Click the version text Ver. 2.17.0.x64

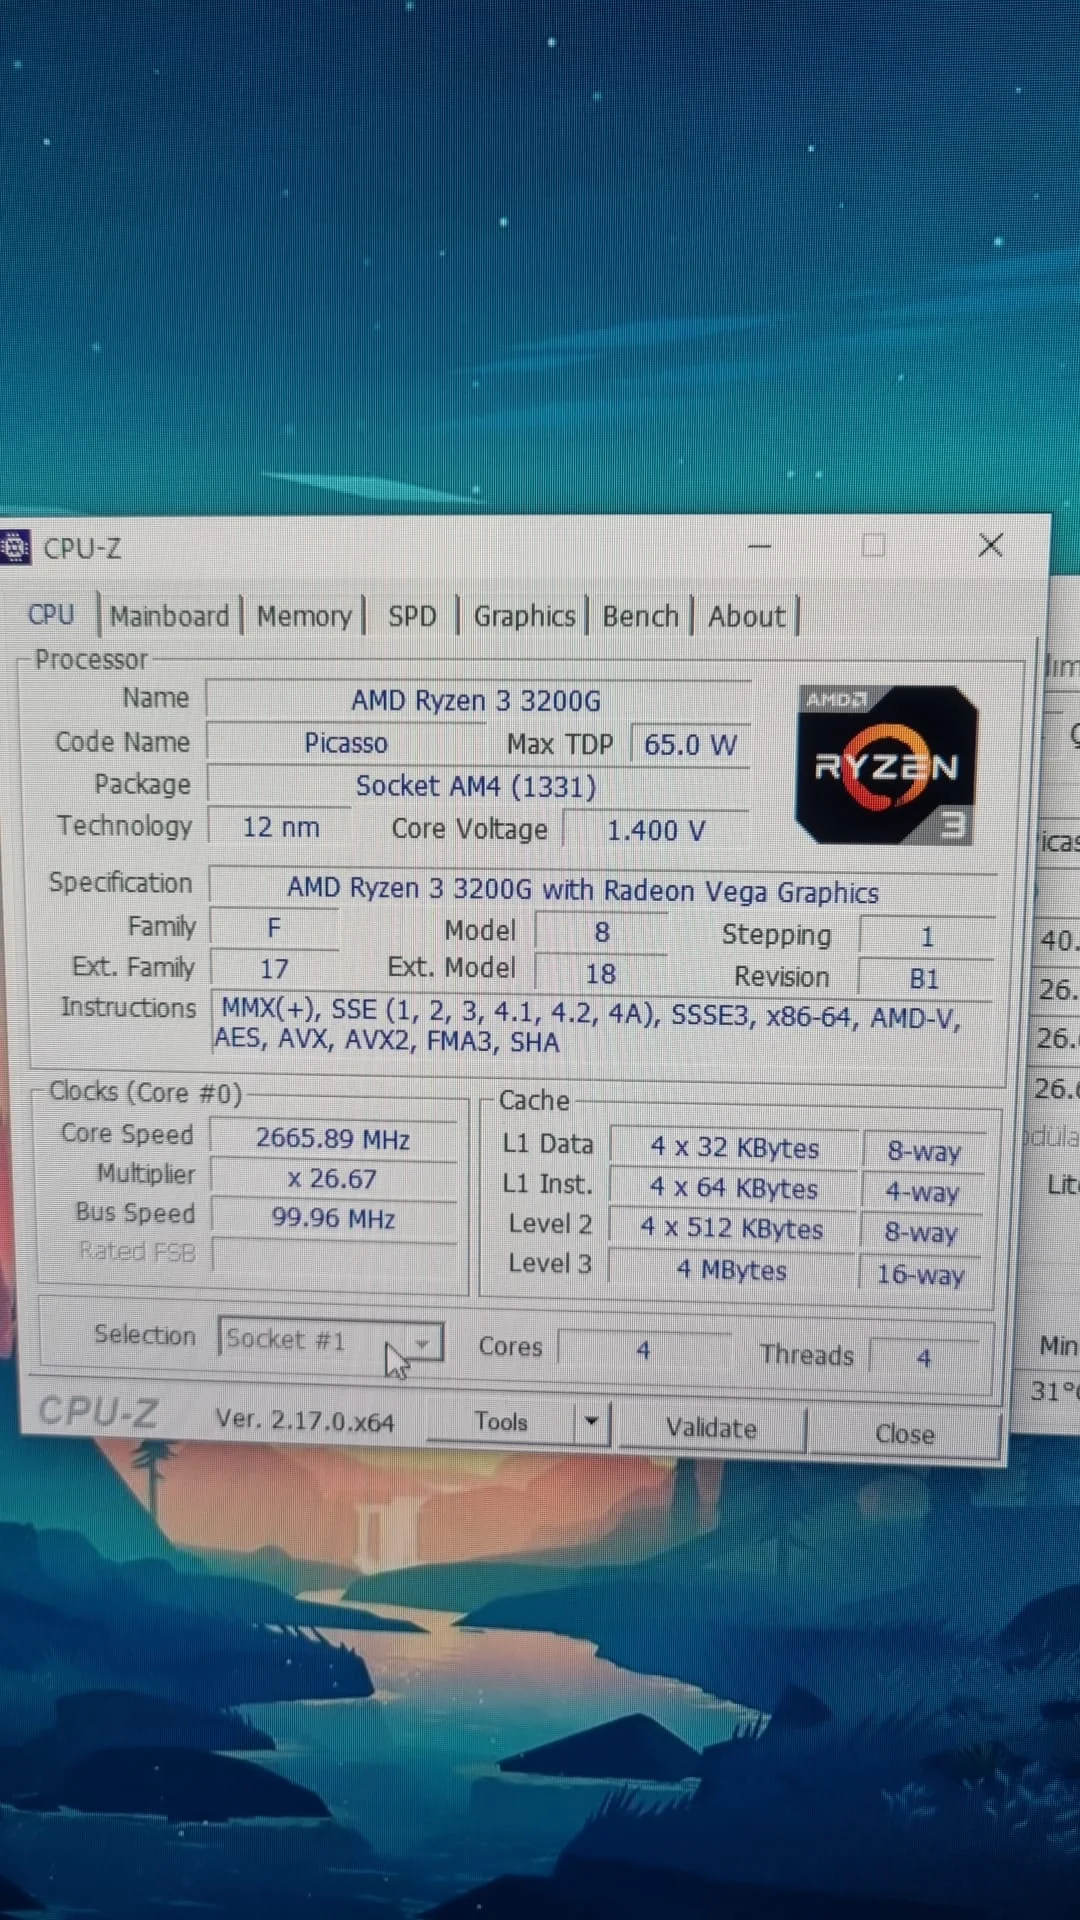[x=305, y=1421]
